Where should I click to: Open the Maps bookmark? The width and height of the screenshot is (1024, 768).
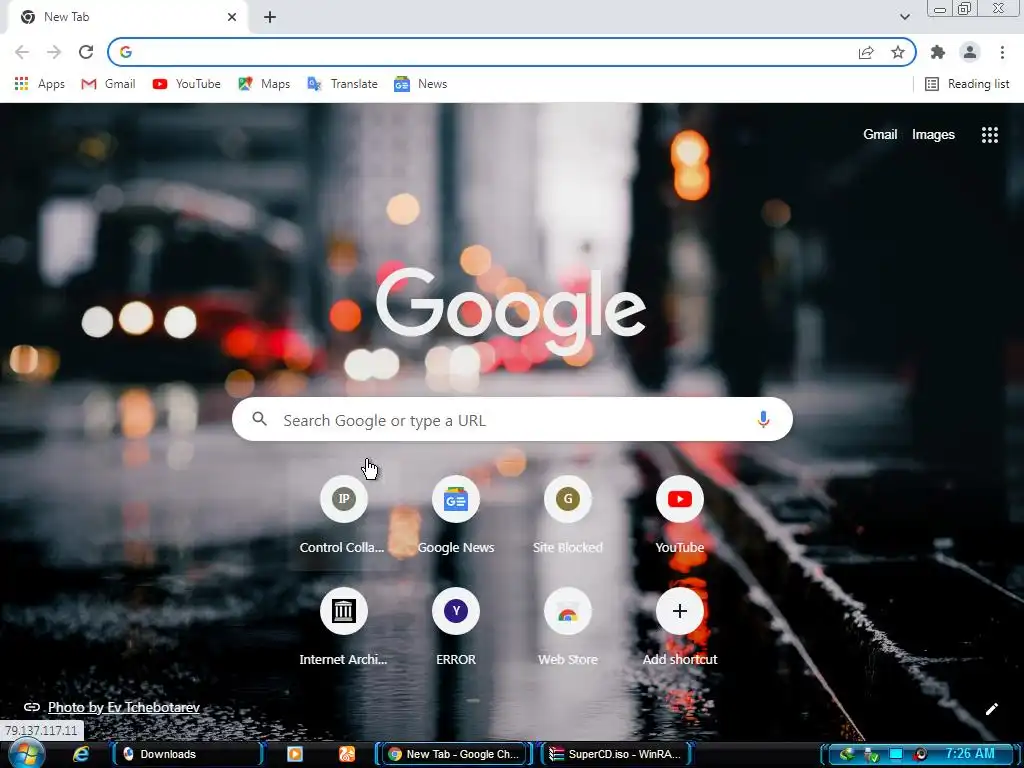point(264,84)
